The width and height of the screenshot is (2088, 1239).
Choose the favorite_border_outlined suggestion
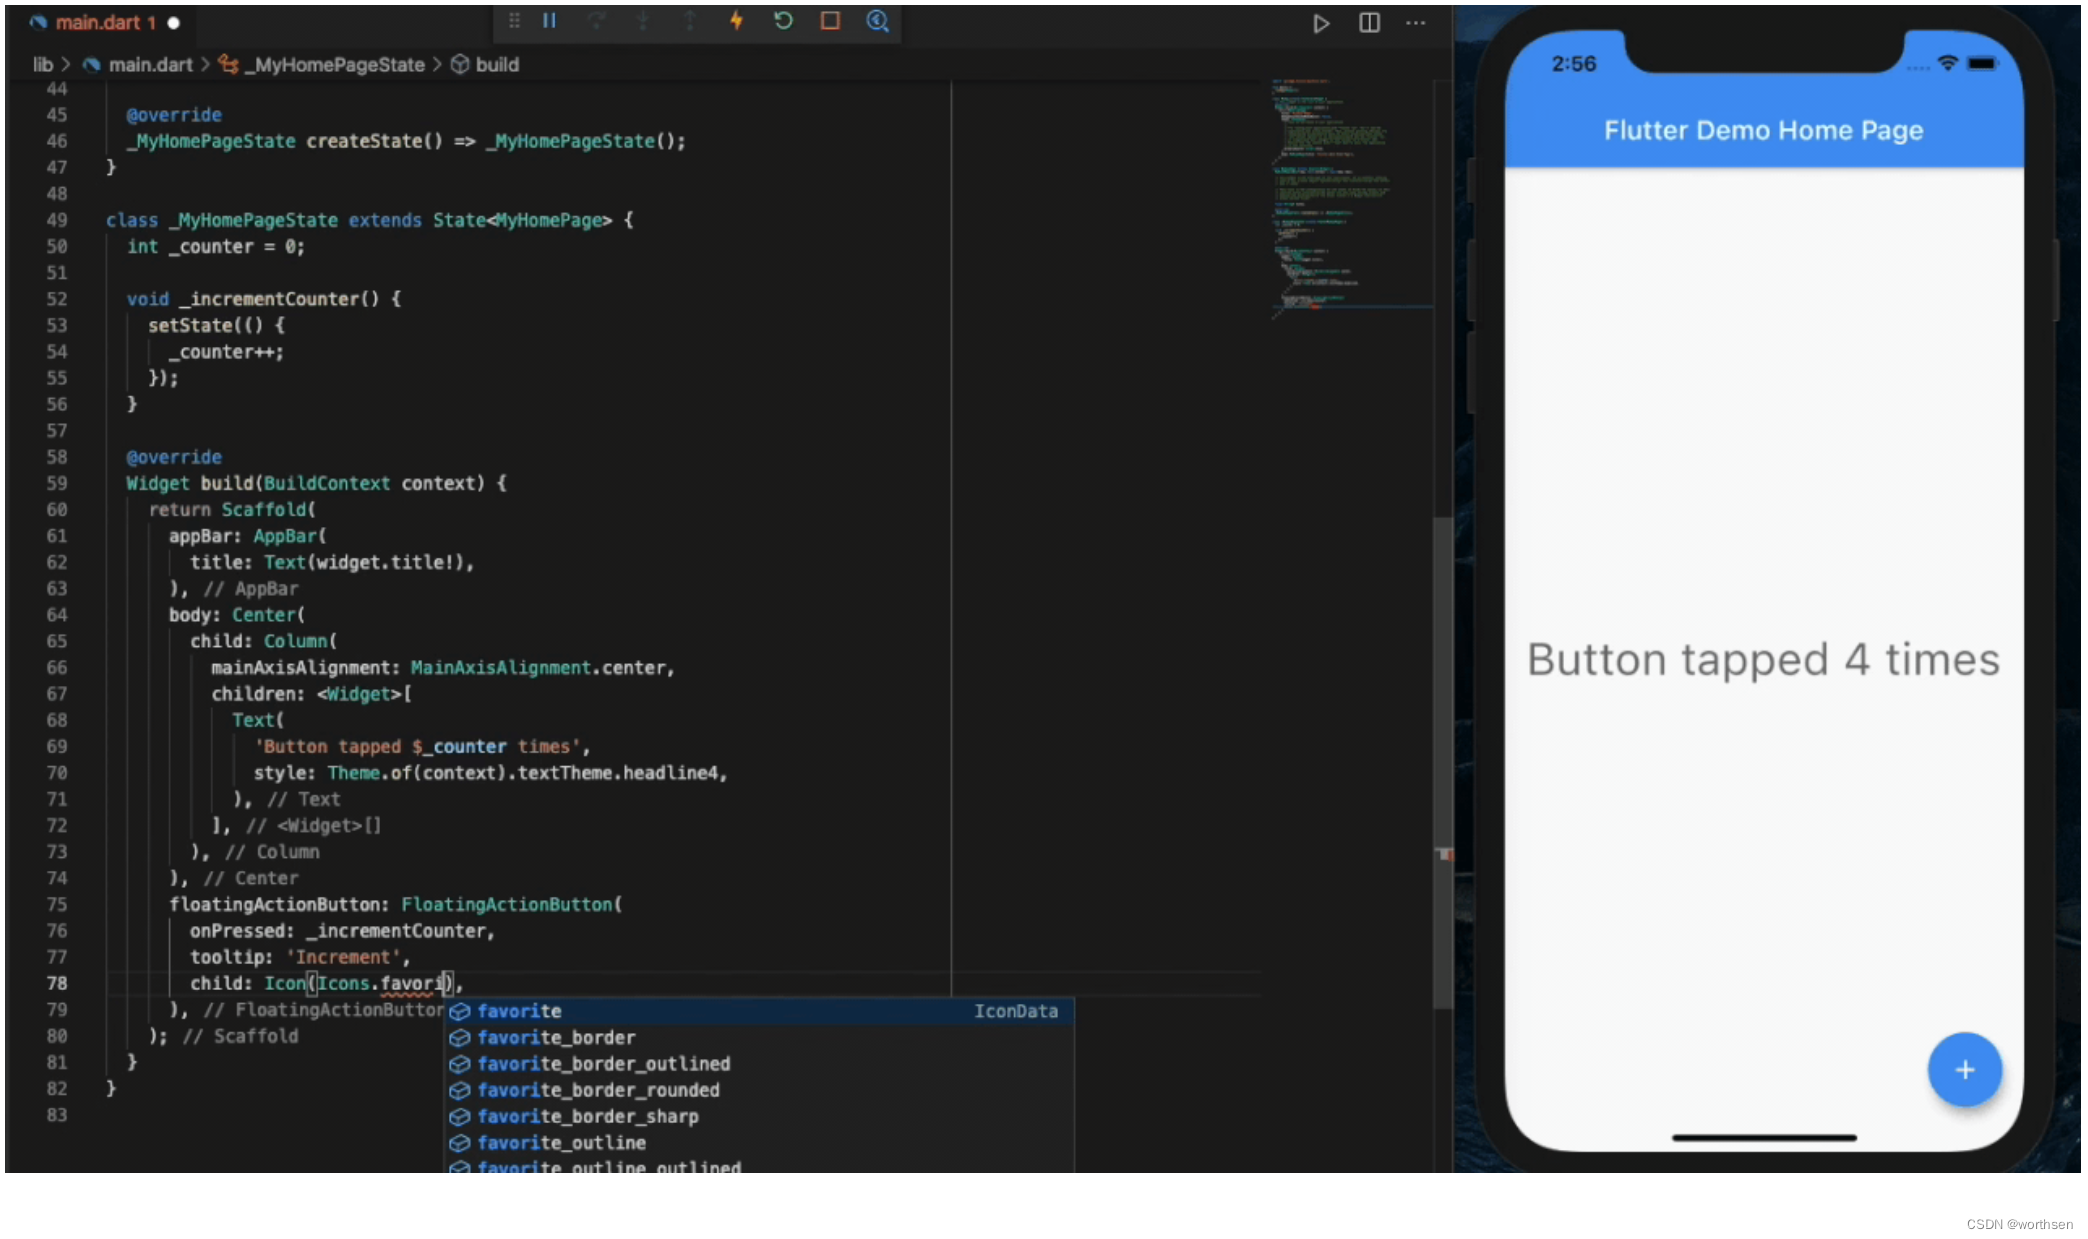click(x=759, y=1064)
